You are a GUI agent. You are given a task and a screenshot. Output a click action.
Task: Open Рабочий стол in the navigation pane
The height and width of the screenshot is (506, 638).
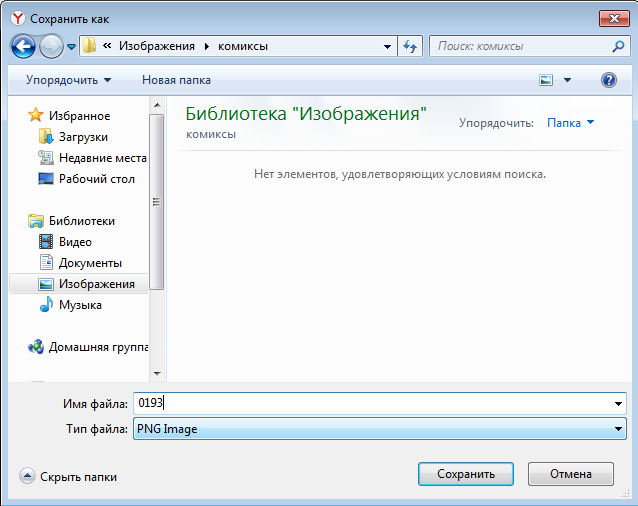click(97, 179)
